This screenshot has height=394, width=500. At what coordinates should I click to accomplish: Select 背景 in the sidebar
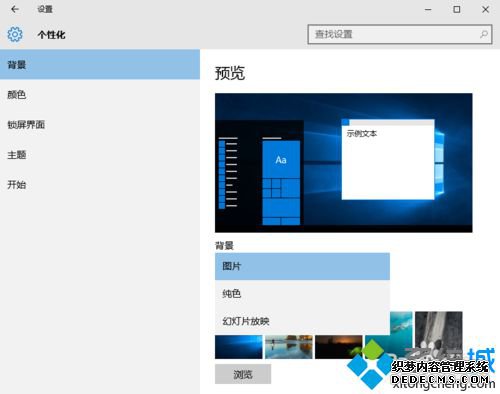click(x=100, y=65)
